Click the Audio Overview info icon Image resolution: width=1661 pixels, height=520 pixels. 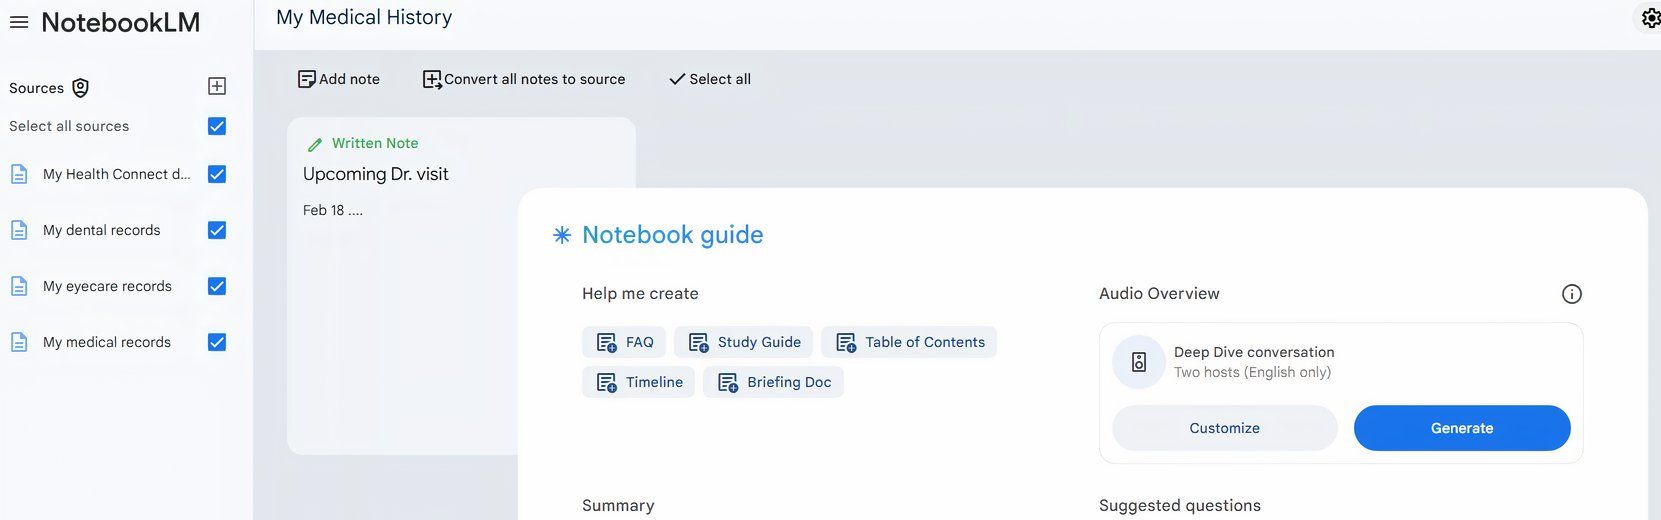1572,294
